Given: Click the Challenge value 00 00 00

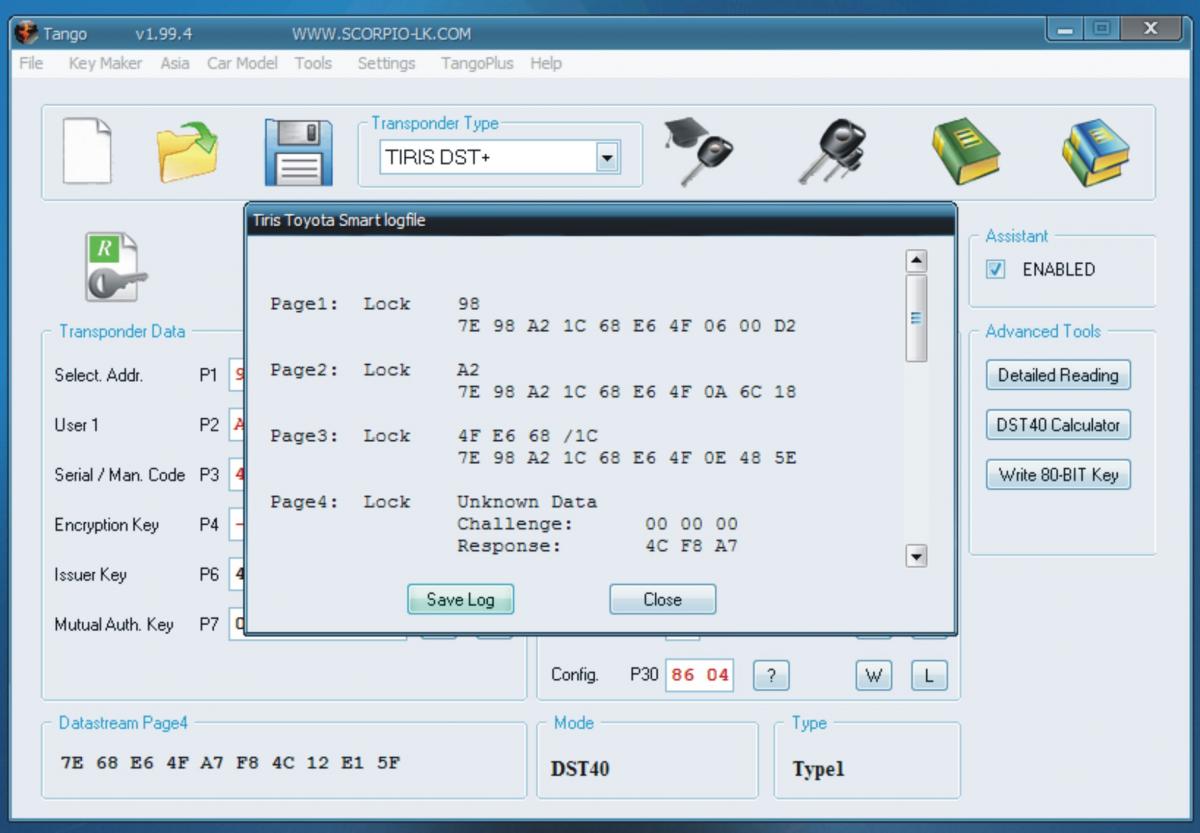Looking at the screenshot, I should tap(692, 524).
